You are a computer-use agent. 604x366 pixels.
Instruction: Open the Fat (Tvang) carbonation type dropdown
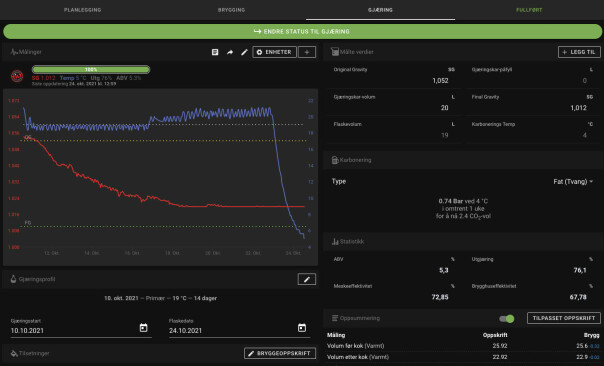tap(573, 181)
